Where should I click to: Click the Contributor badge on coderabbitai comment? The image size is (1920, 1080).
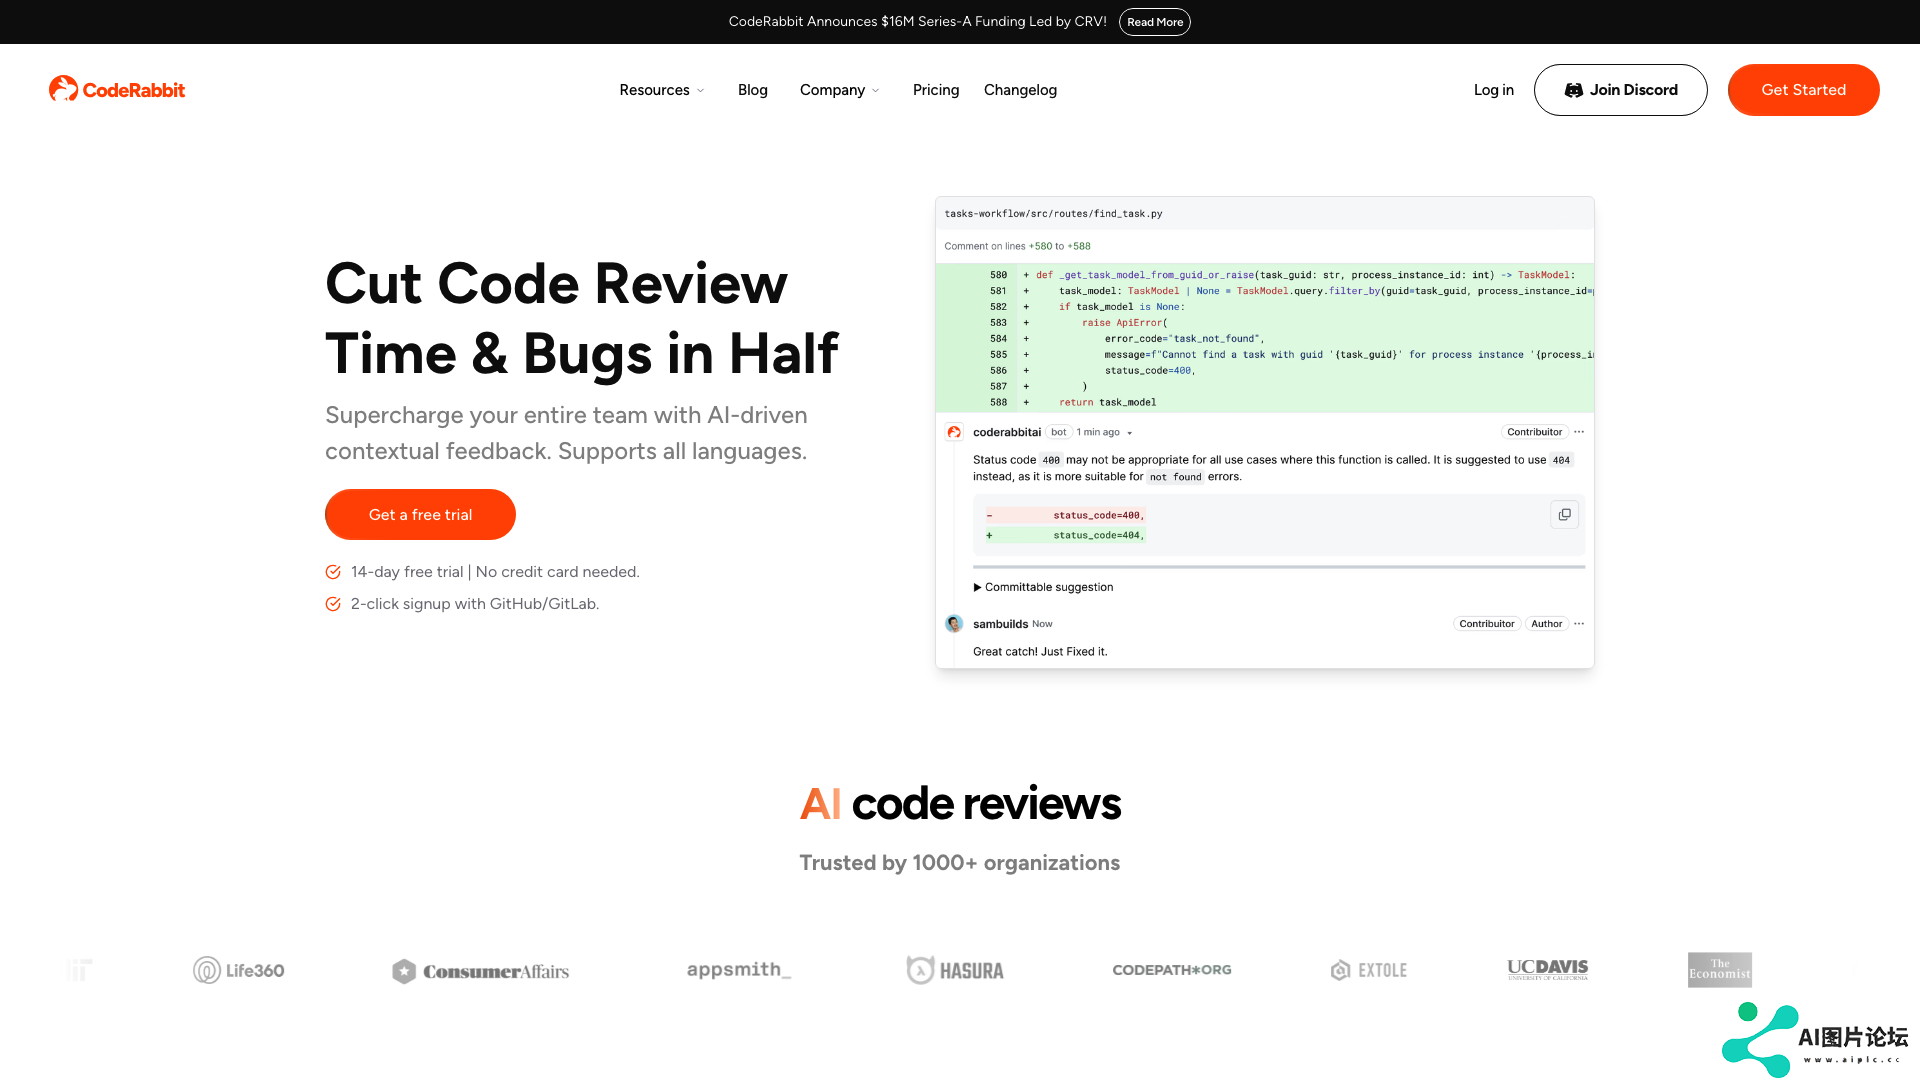1535,432
